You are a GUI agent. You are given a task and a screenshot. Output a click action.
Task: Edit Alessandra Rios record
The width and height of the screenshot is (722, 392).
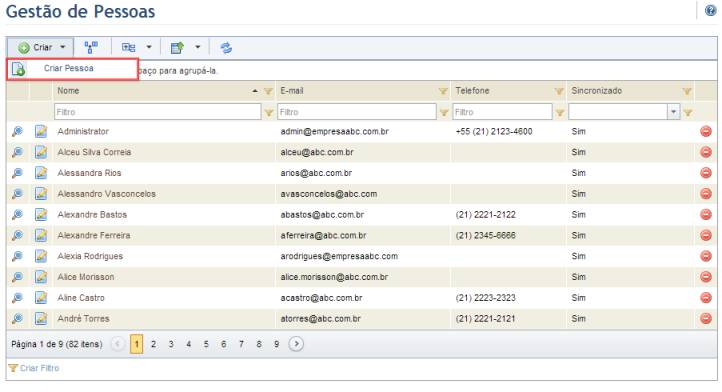point(41,173)
